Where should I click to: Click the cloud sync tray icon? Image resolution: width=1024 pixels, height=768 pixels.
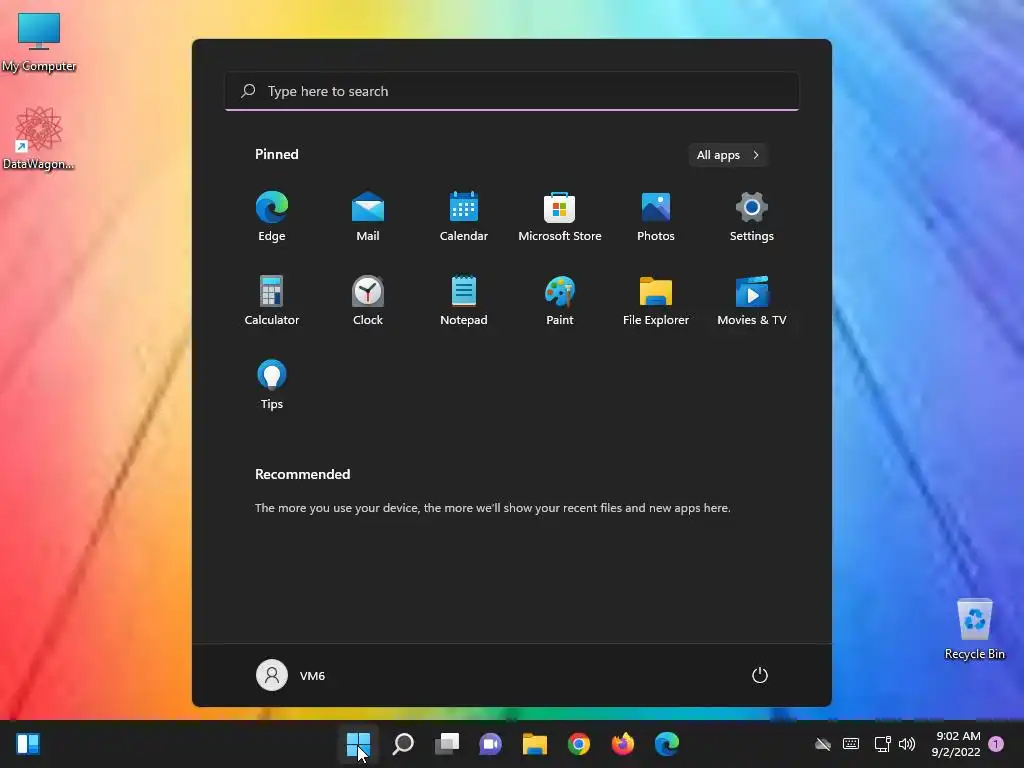pyautogui.click(x=823, y=744)
